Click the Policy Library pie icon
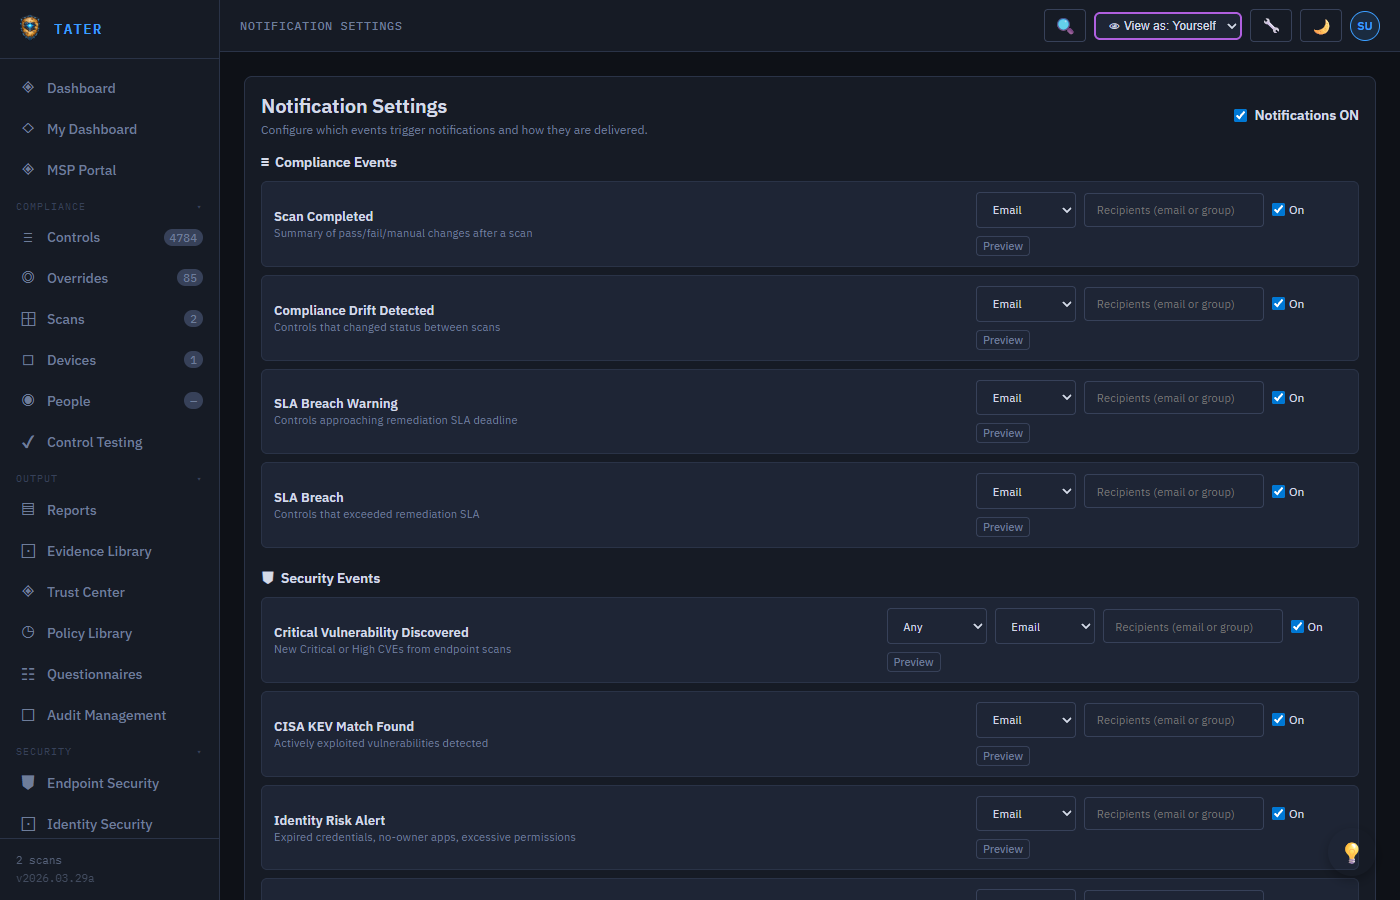This screenshot has height=900, width=1400. coord(28,633)
